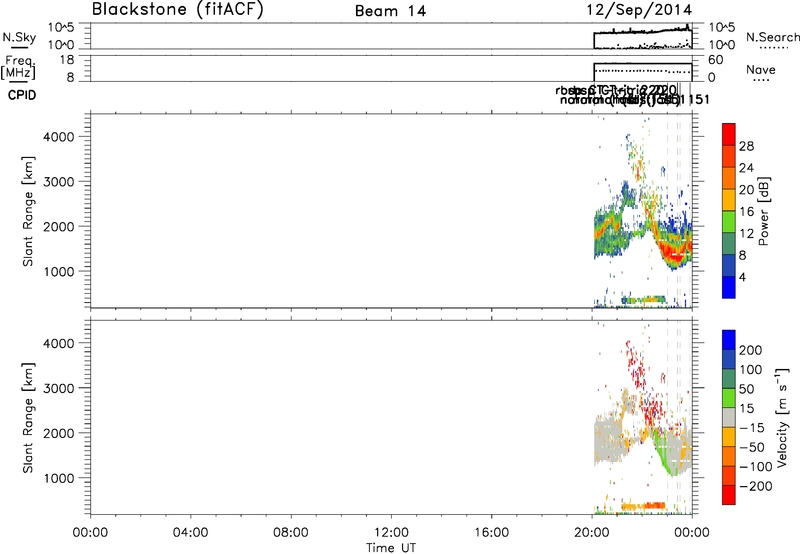The height and width of the screenshot is (554, 800).
Task: Click the "Freq. [MHz]" axis label
Action: coord(19,67)
